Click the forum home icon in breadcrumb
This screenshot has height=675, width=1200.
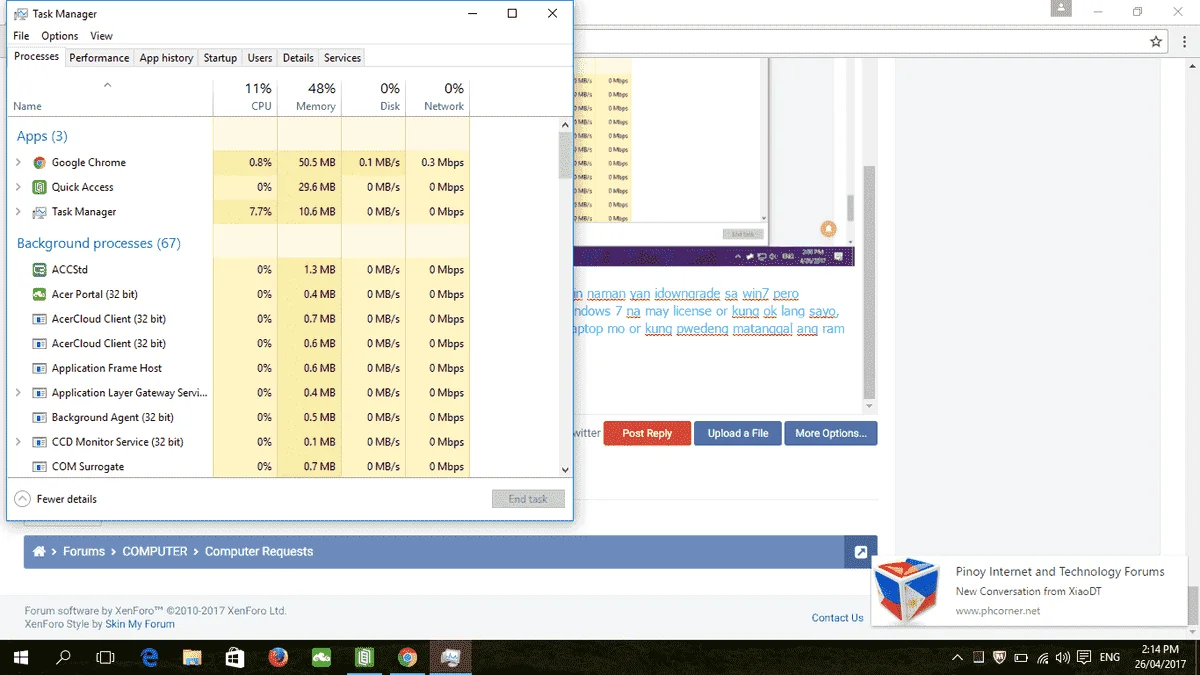[x=39, y=551]
